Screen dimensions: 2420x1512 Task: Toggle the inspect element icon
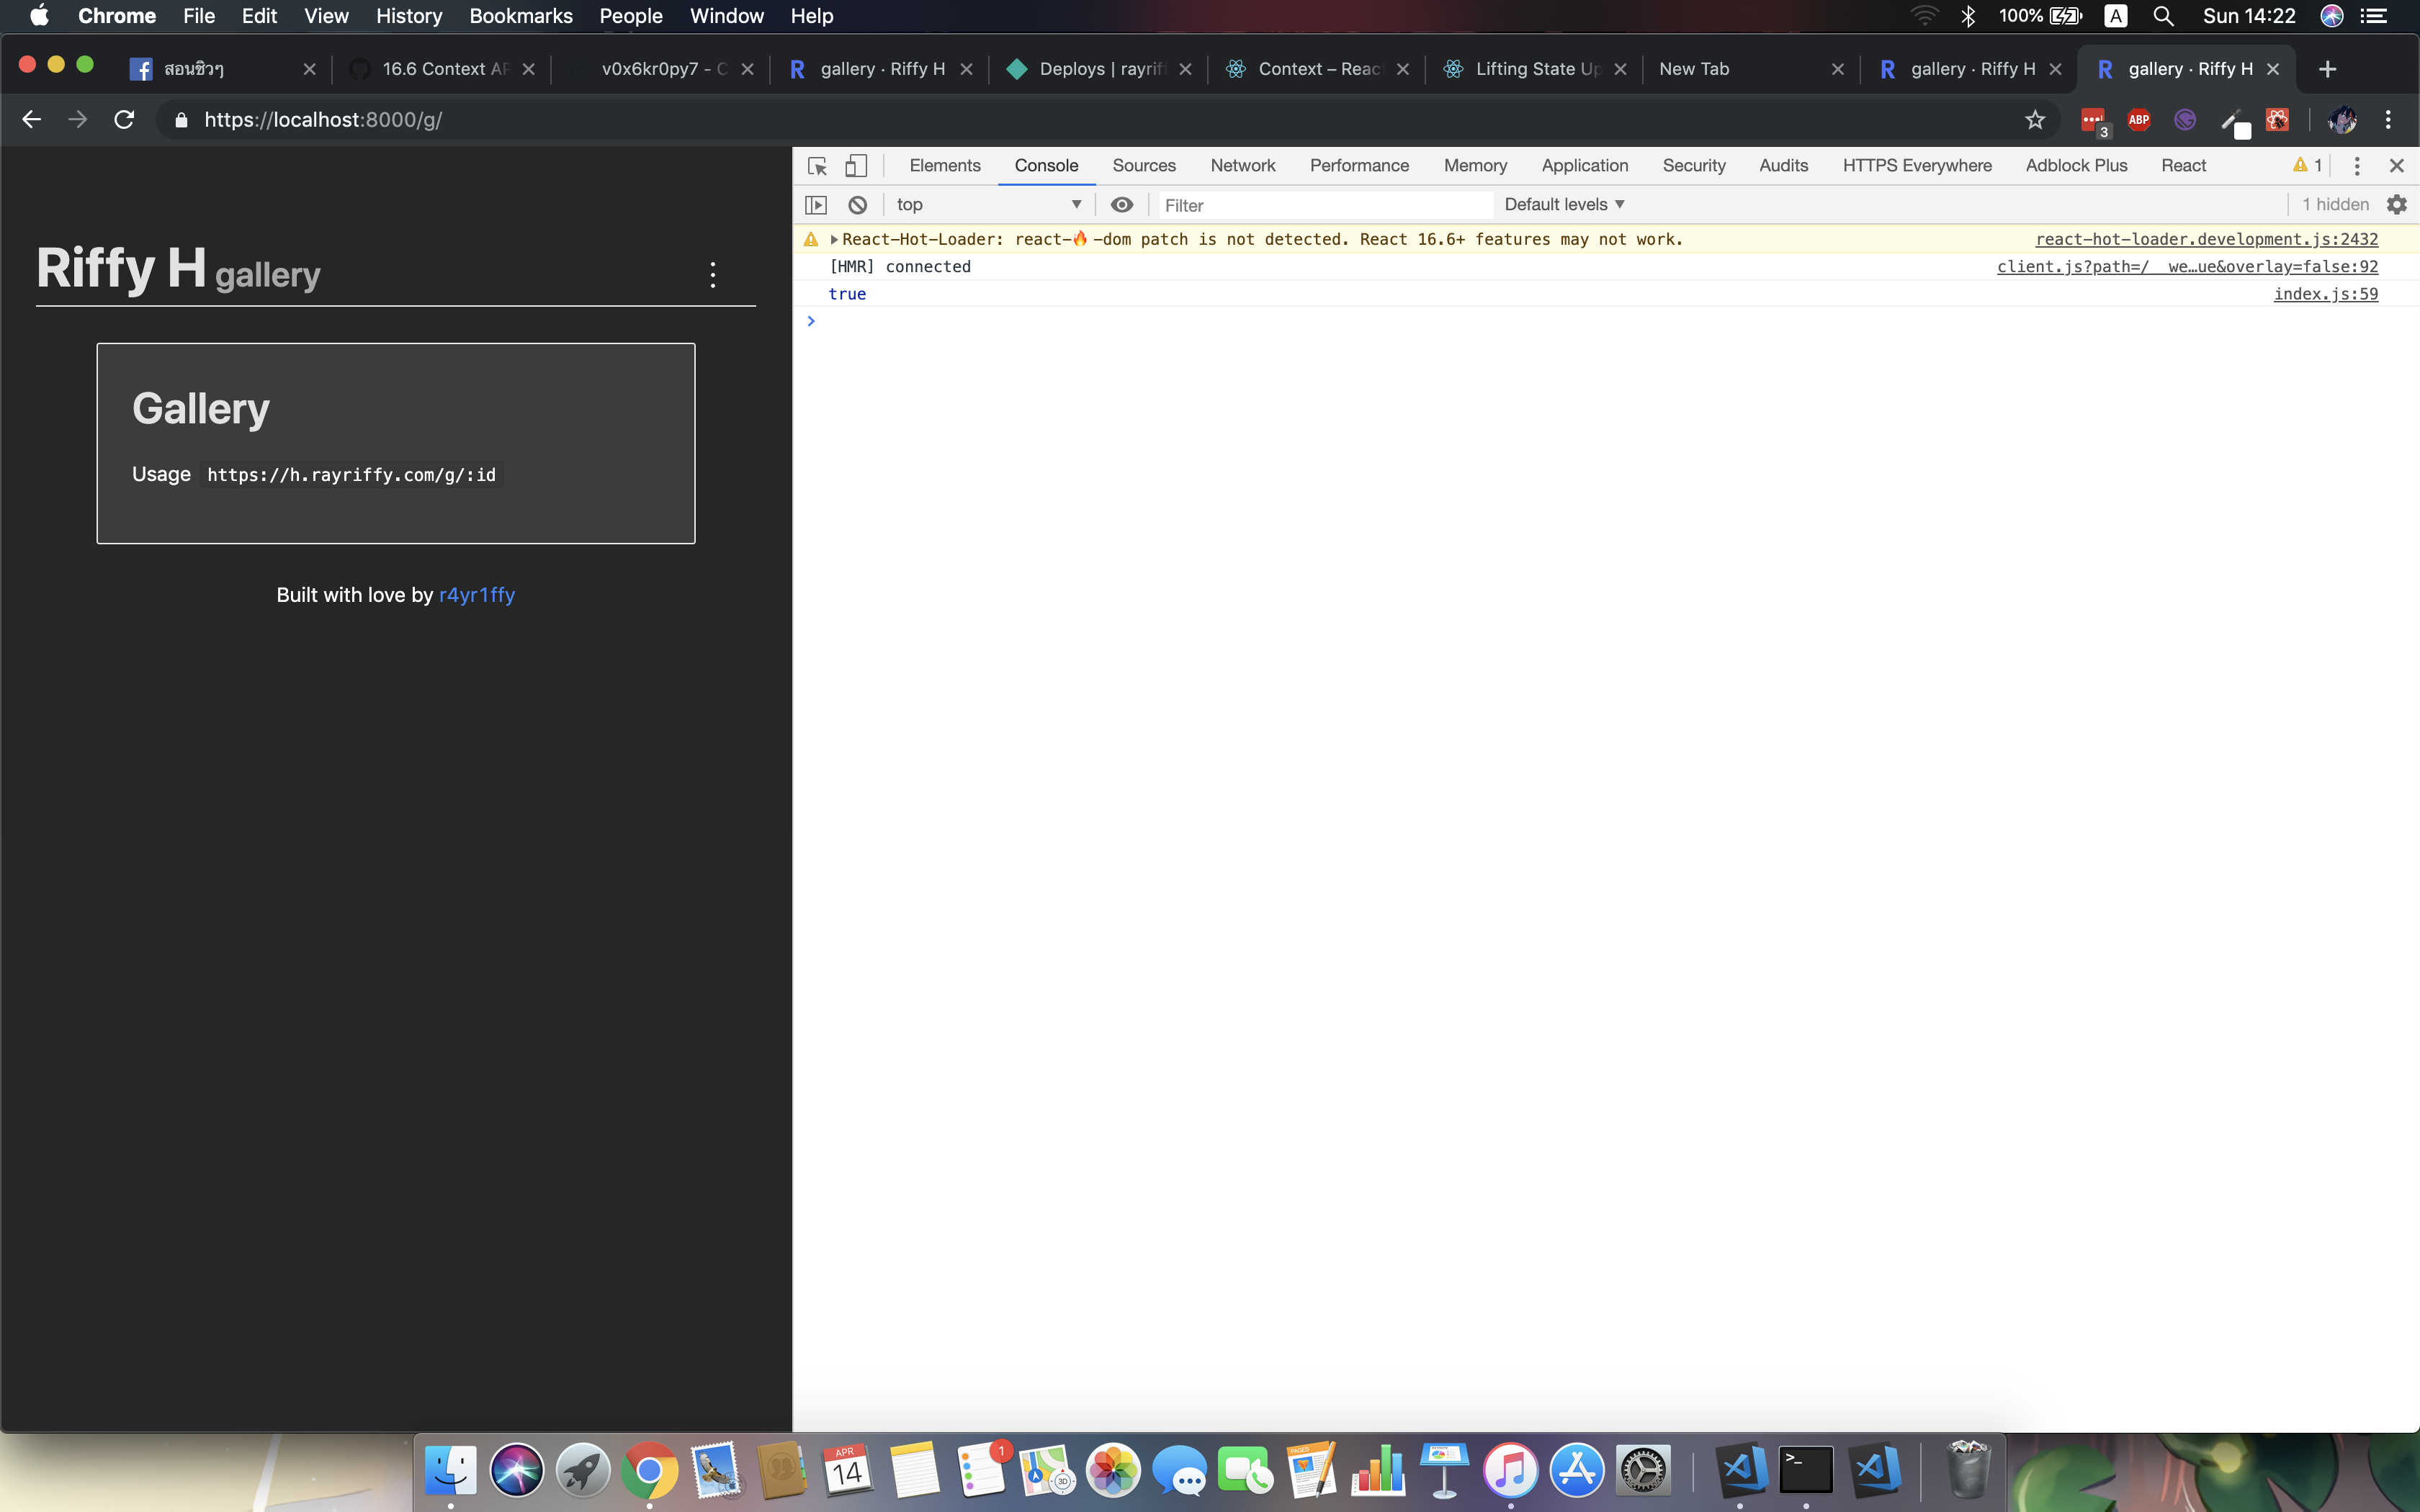click(817, 163)
